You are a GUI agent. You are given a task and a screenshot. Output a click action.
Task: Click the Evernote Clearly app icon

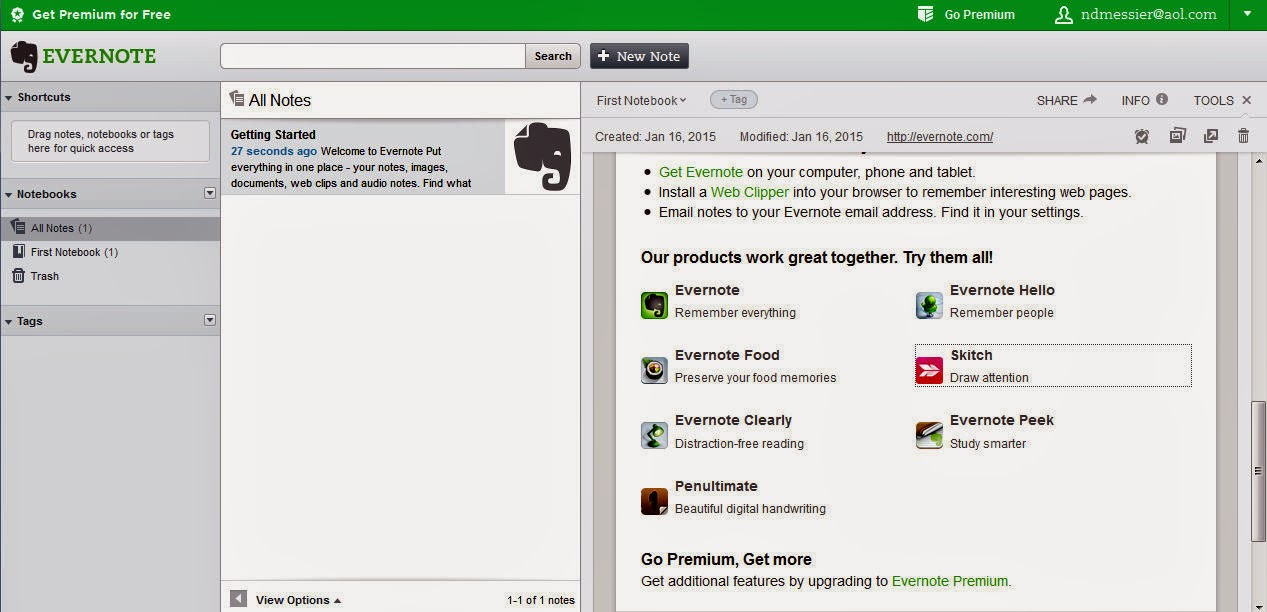point(654,435)
